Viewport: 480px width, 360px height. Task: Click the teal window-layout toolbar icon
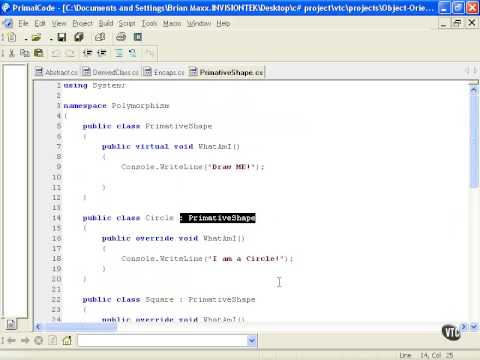pos(138,37)
